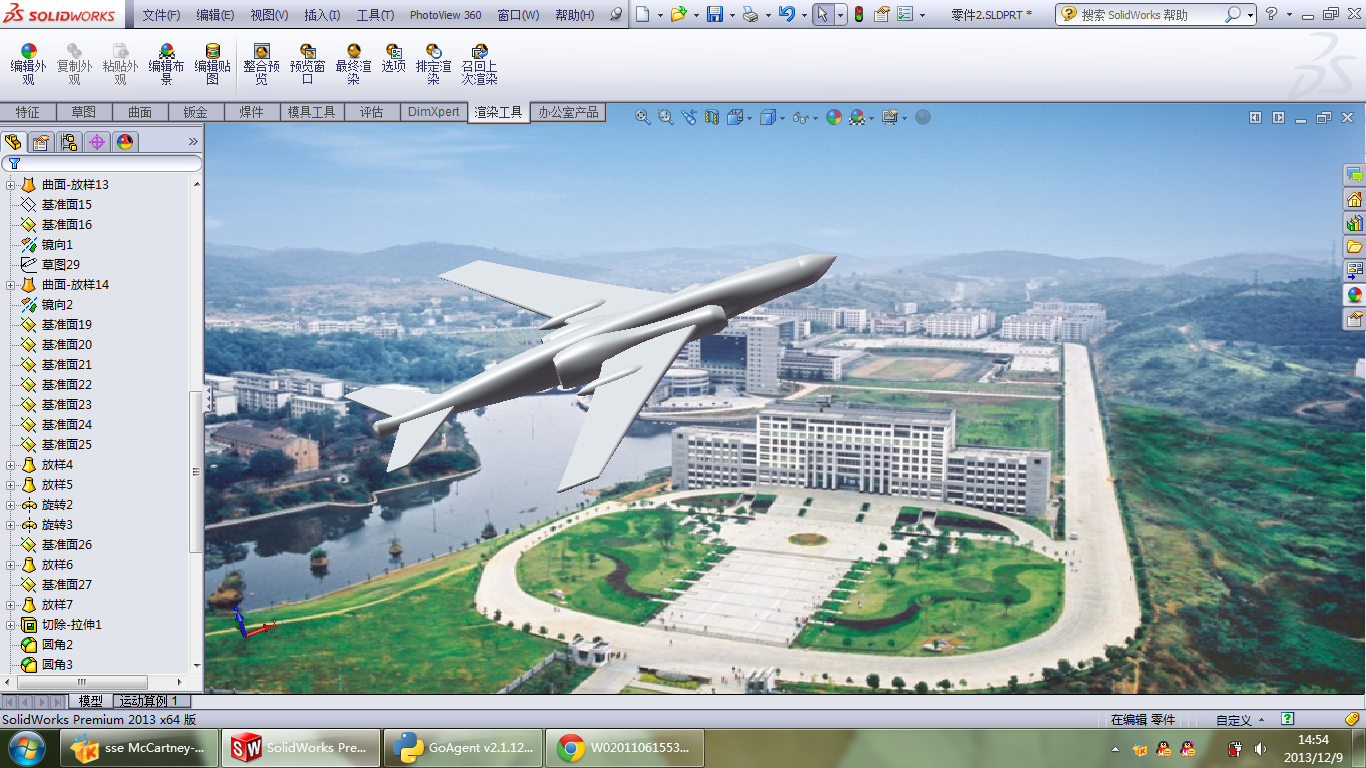Image resolution: width=1366 pixels, height=768 pixels.
Task: Open the File Explorer folder in task pane
Action: (x=1354, y=246)
